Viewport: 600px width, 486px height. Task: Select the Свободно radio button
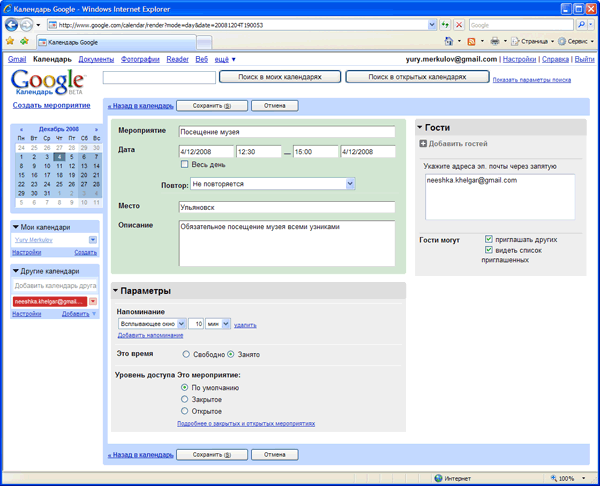[x=186, y=354]
